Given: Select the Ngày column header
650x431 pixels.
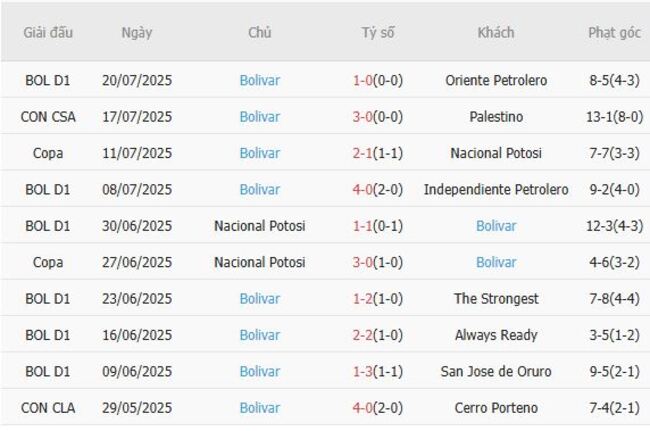Looking at the screenshot, I should (137, 33).
